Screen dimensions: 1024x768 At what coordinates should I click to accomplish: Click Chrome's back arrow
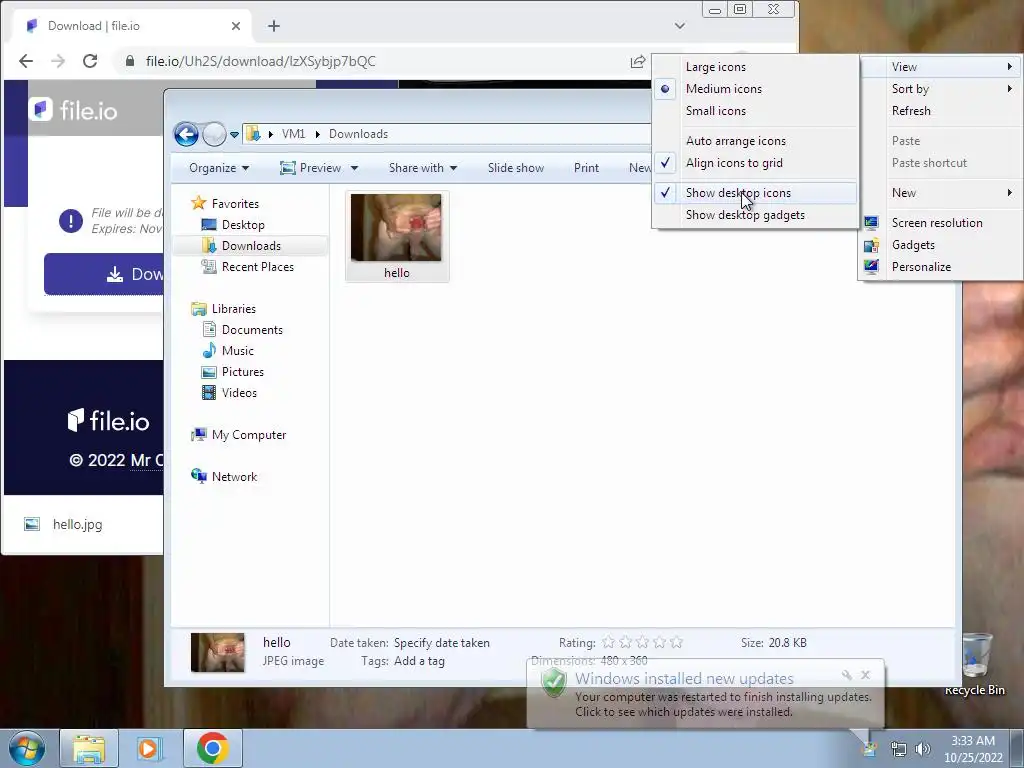pos(25,61)
